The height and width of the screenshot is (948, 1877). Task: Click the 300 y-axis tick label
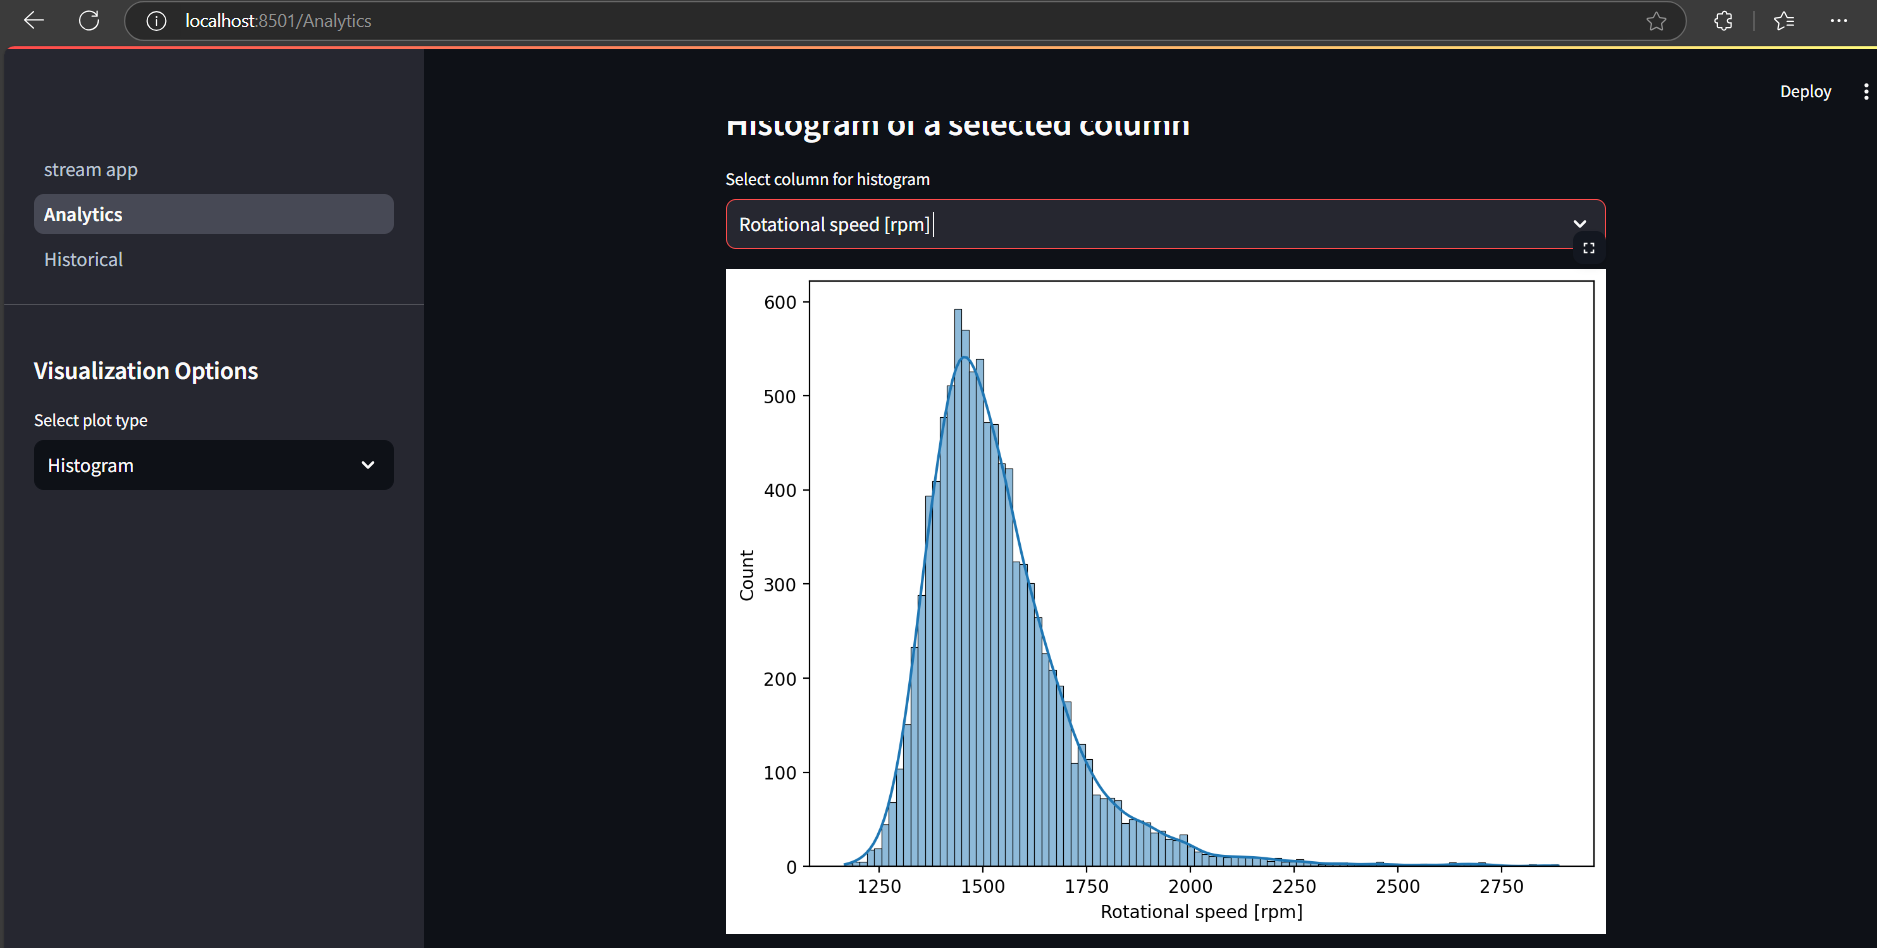pos(780,584)
